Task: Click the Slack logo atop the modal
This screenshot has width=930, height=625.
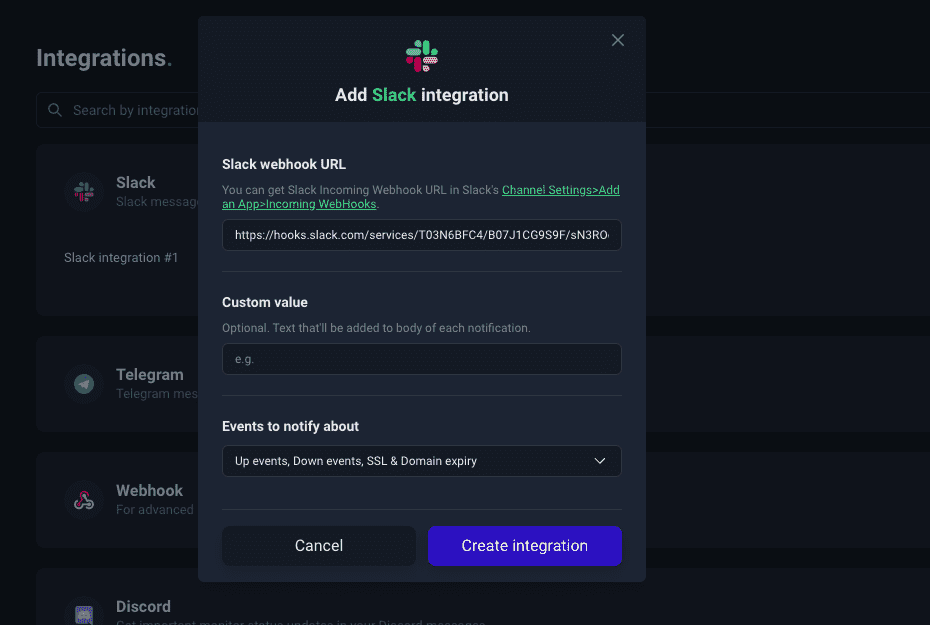Action: pos(421,55)
